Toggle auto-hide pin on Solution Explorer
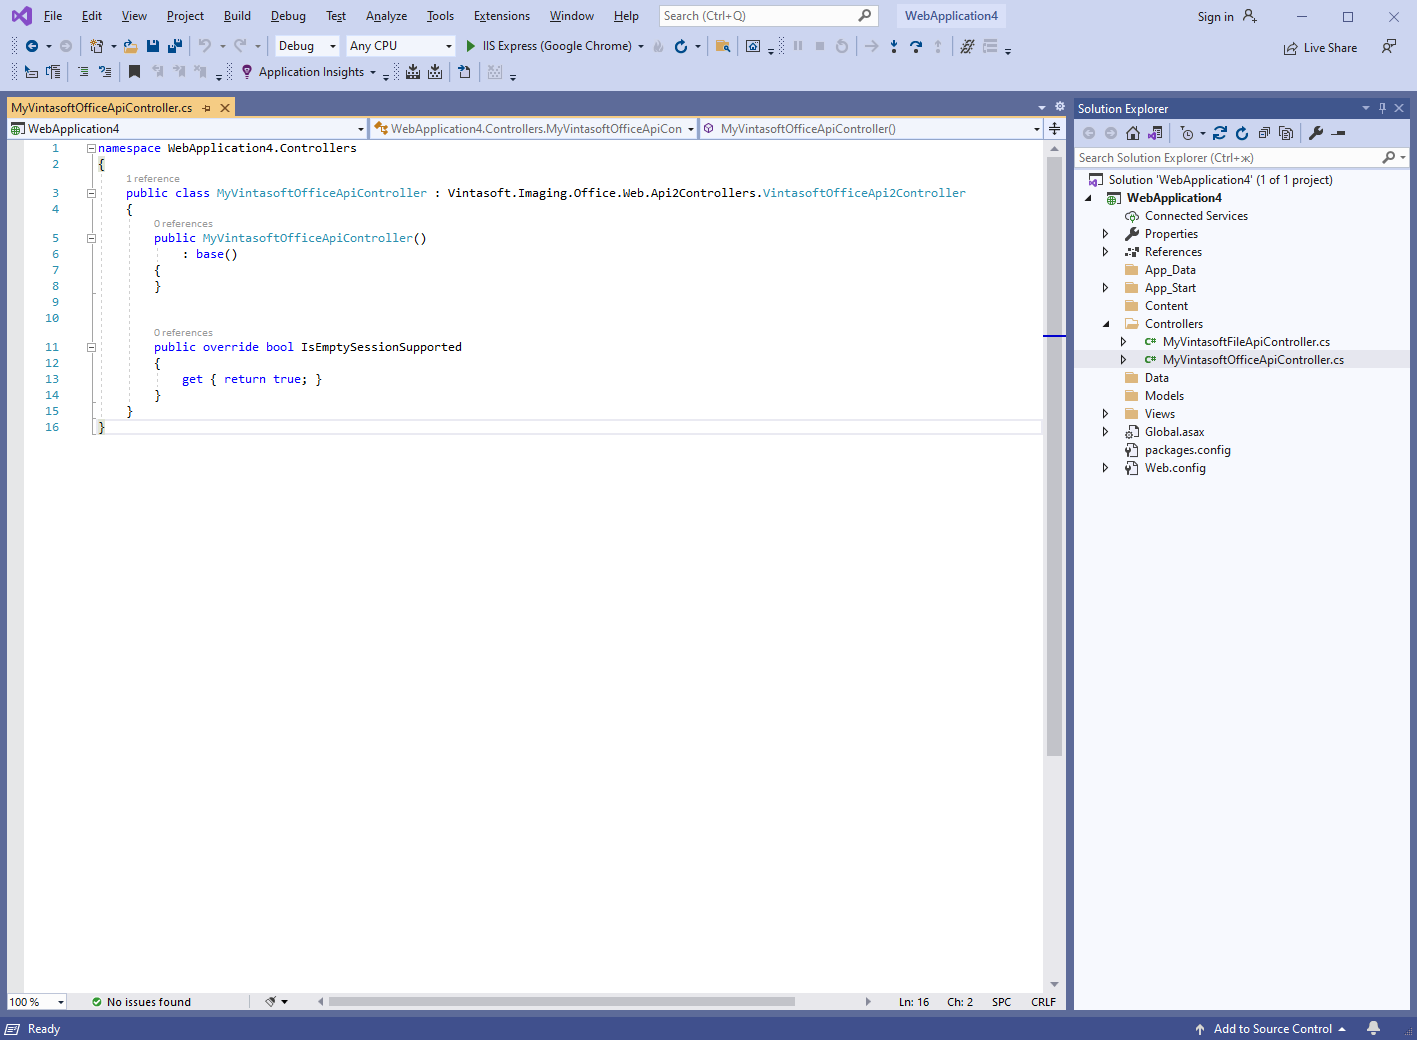Screen dimensions: 1417x1040 [x=1382, y=108]
